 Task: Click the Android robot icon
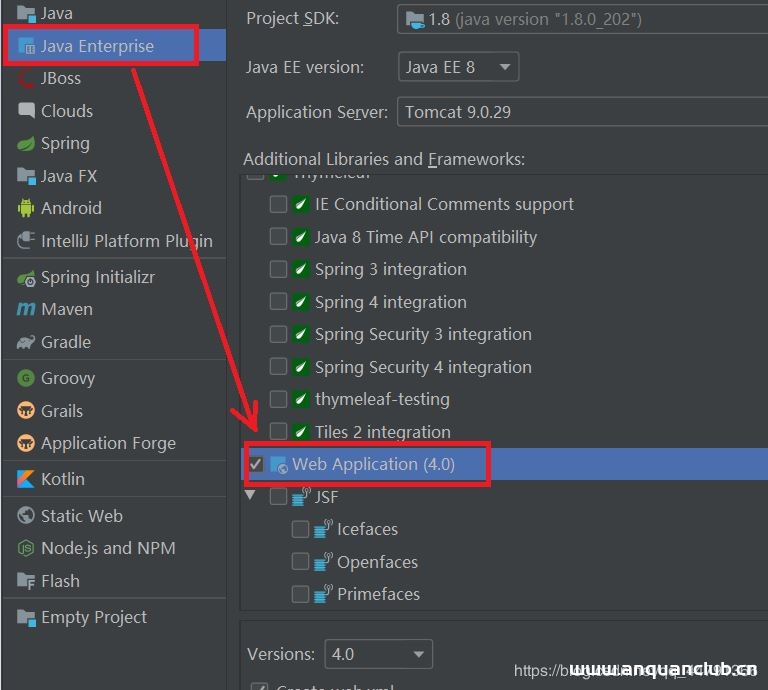coord(26,209)
